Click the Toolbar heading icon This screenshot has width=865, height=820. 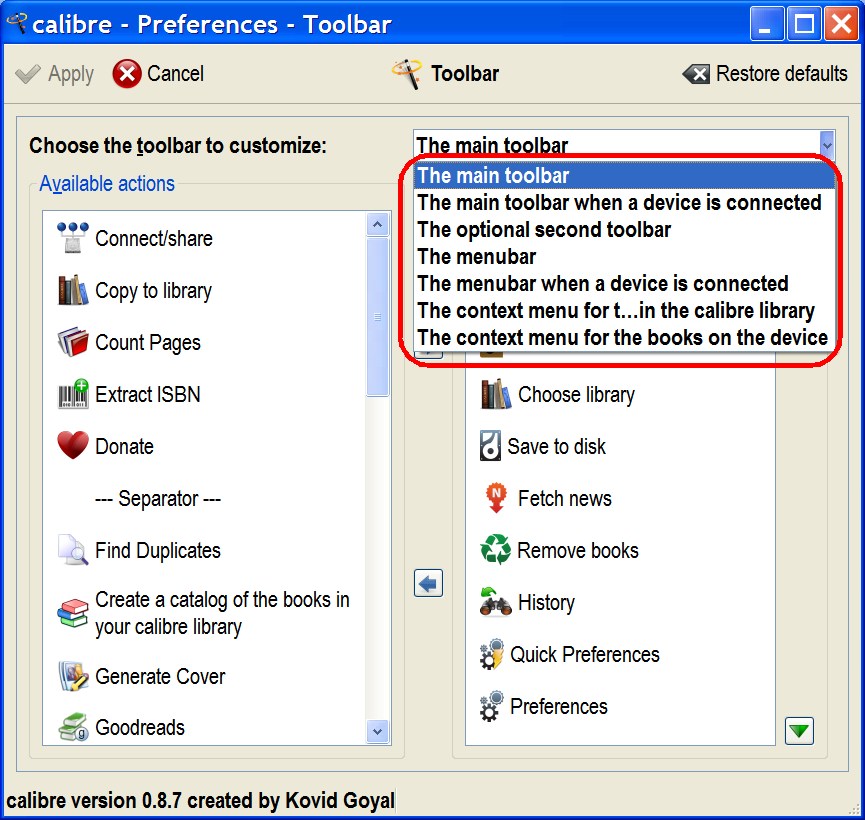(407, 73)
